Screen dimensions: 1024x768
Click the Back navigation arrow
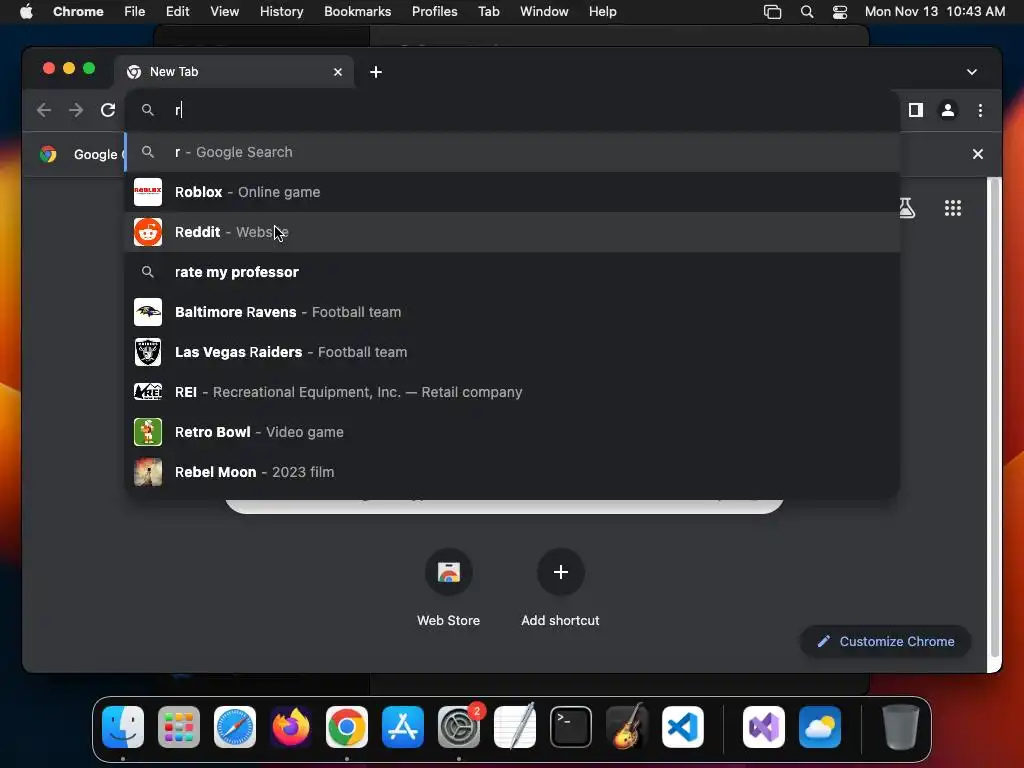coord(44,110)
